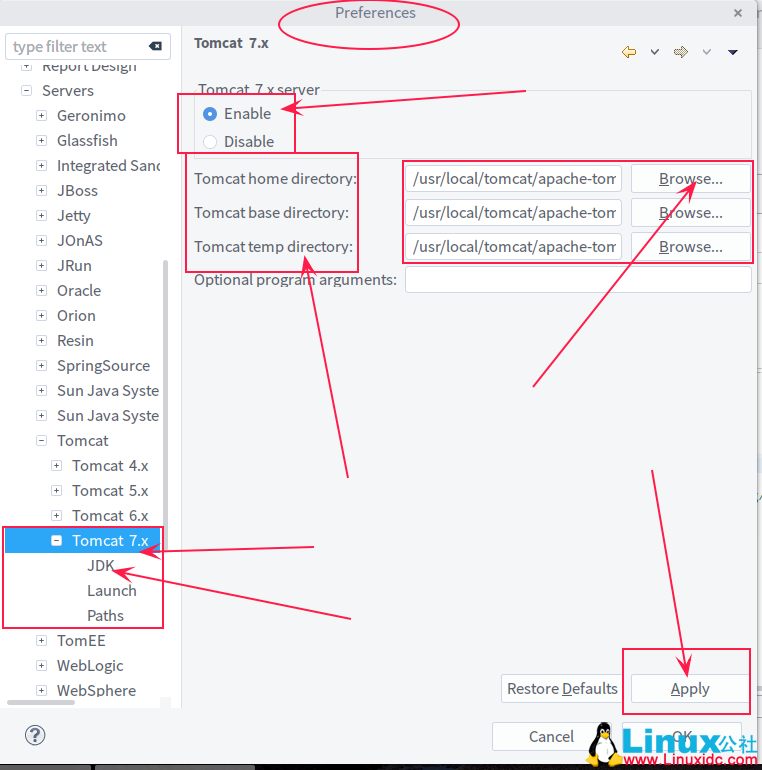Open the JDK settings under Tomcat 7.x
762x770 pixels.
point(101,566)
